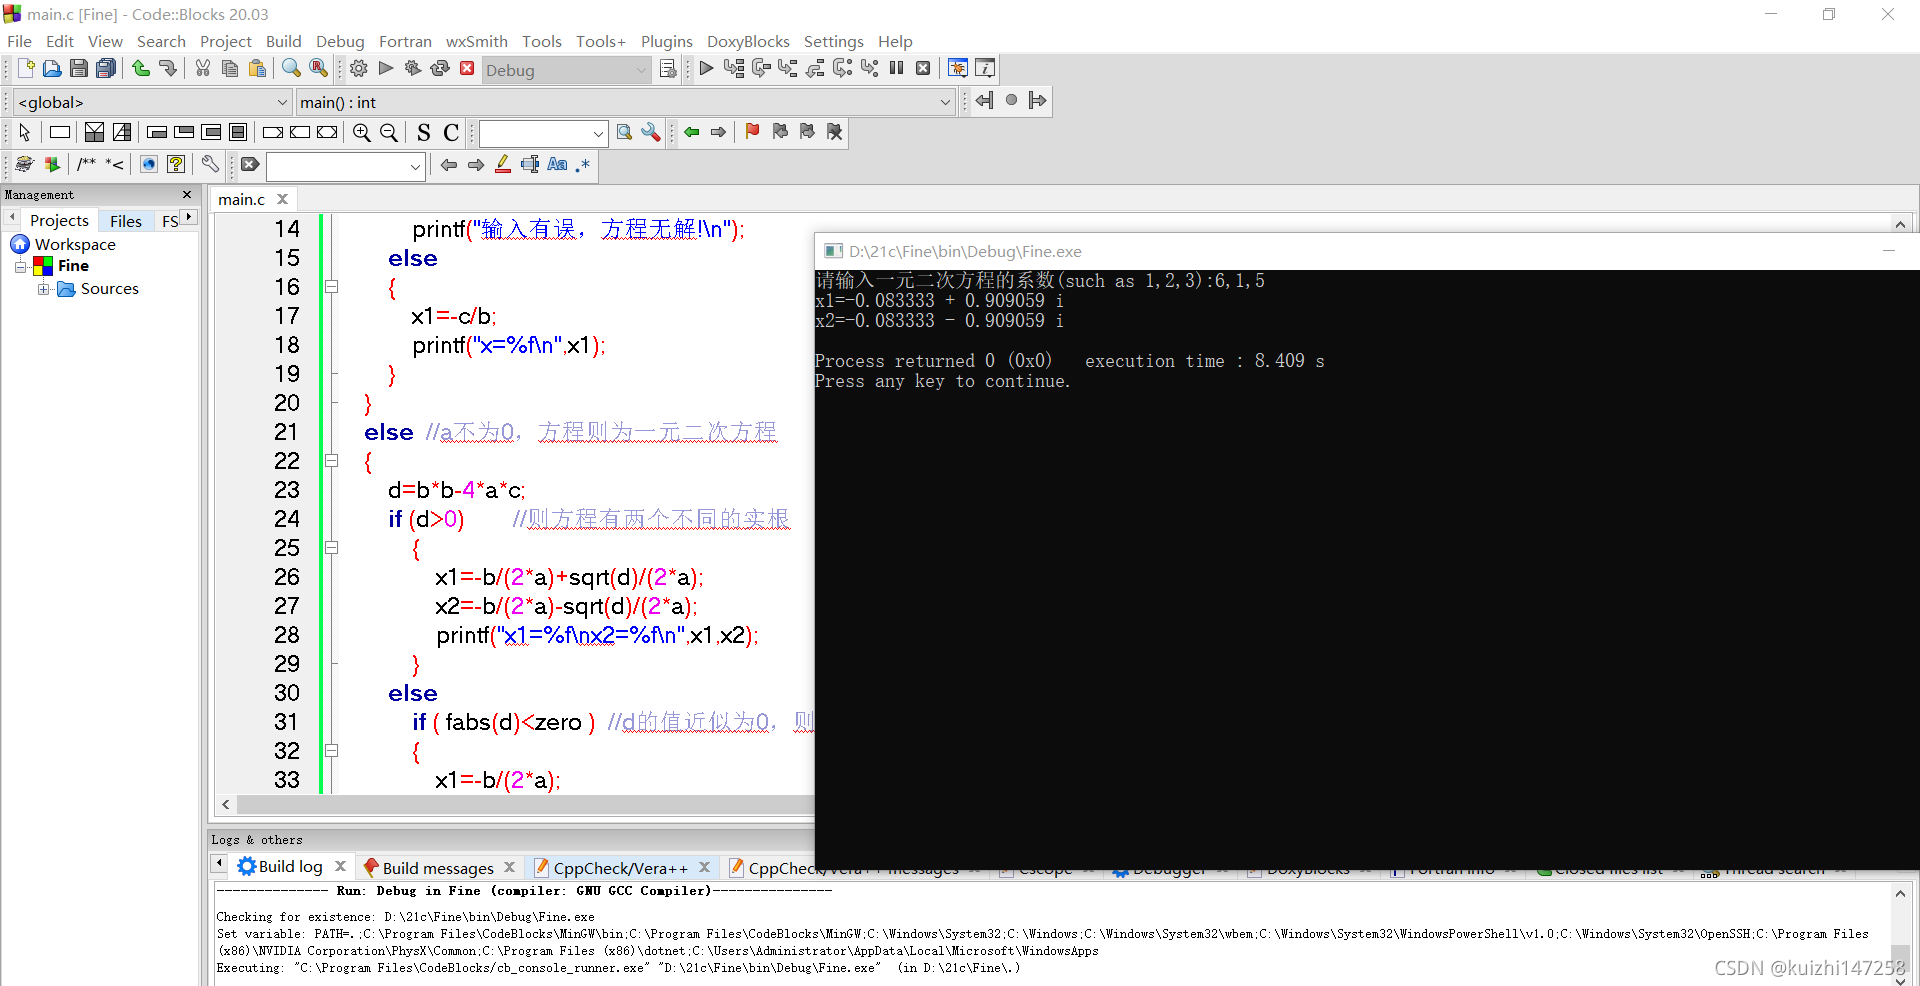The image size is (1920, 986).
Task: Select the Workspace tree item
Action: [75, 244]
